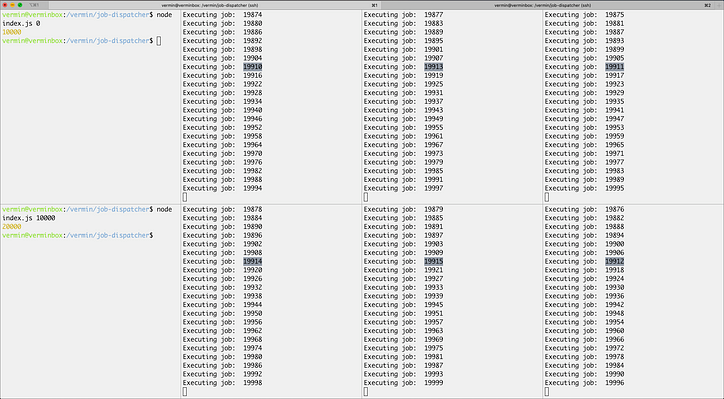Click the yellow output value 10000
The height and width of the screenshot is (399, 724).
(x=12, y=32)
